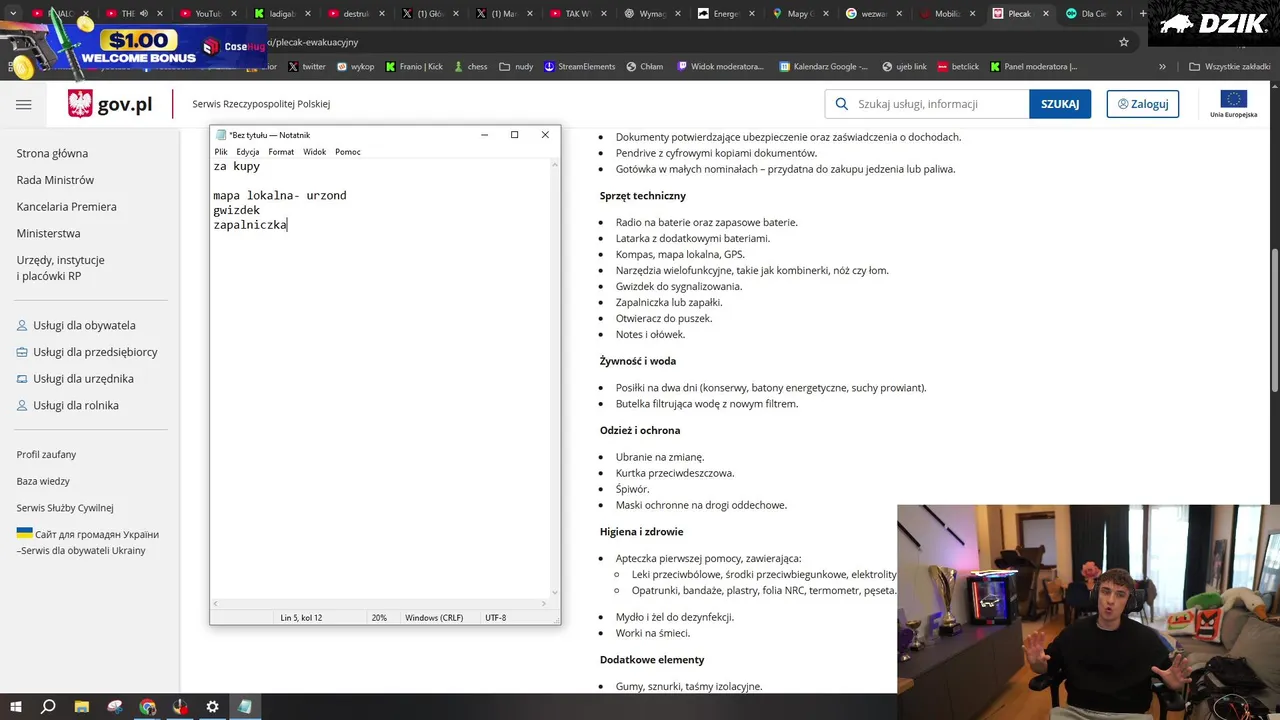Open Windows taskbar search
Screen dimensions: 1280x720
point(48,707)
